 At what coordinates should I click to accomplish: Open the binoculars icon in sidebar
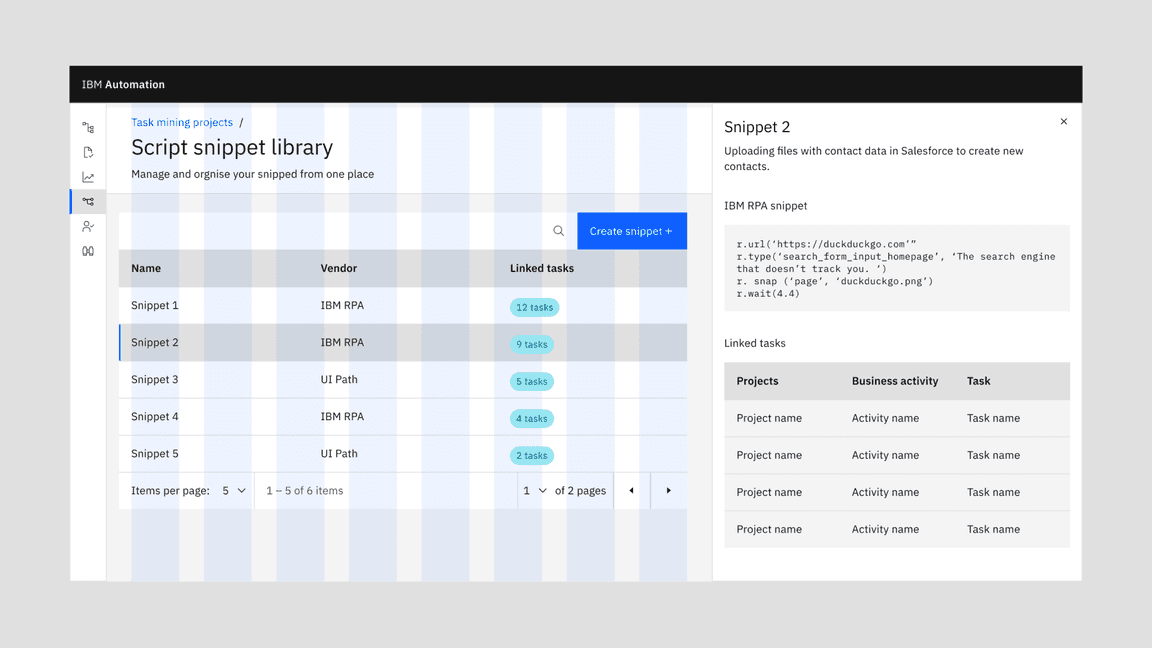point(88,252)
